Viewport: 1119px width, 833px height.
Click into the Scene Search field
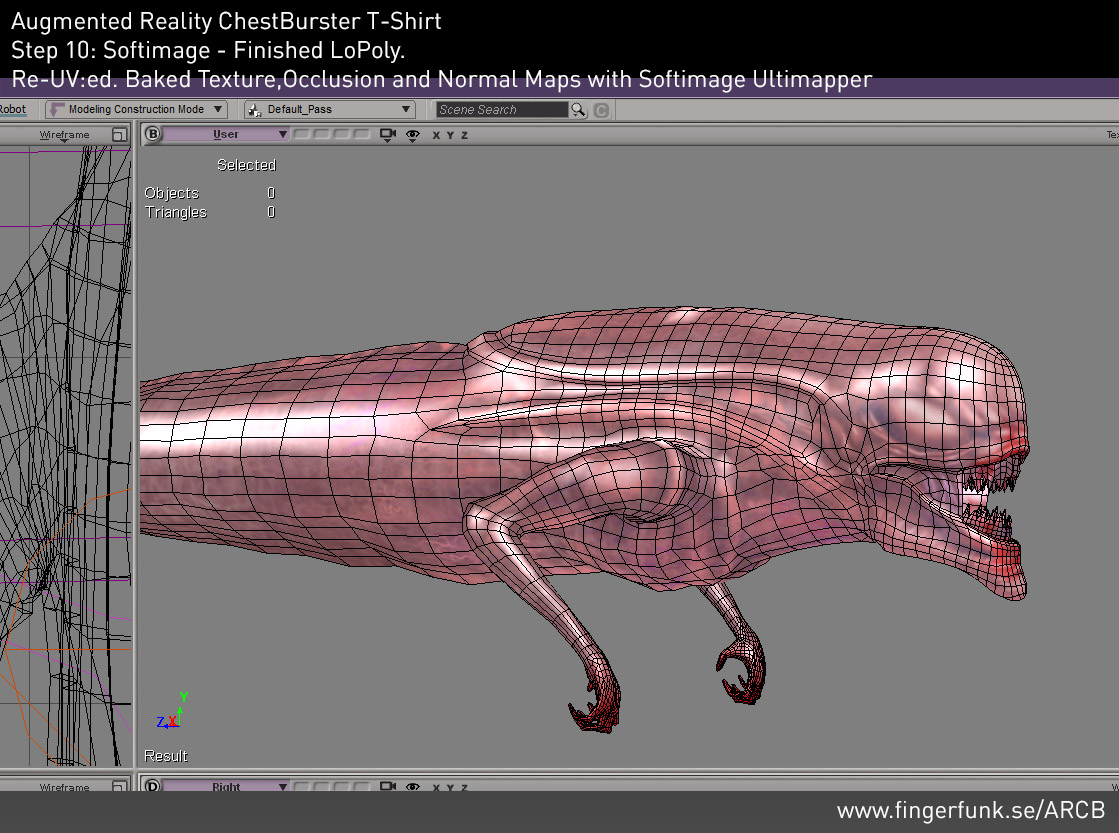click(x=502, y=110)
